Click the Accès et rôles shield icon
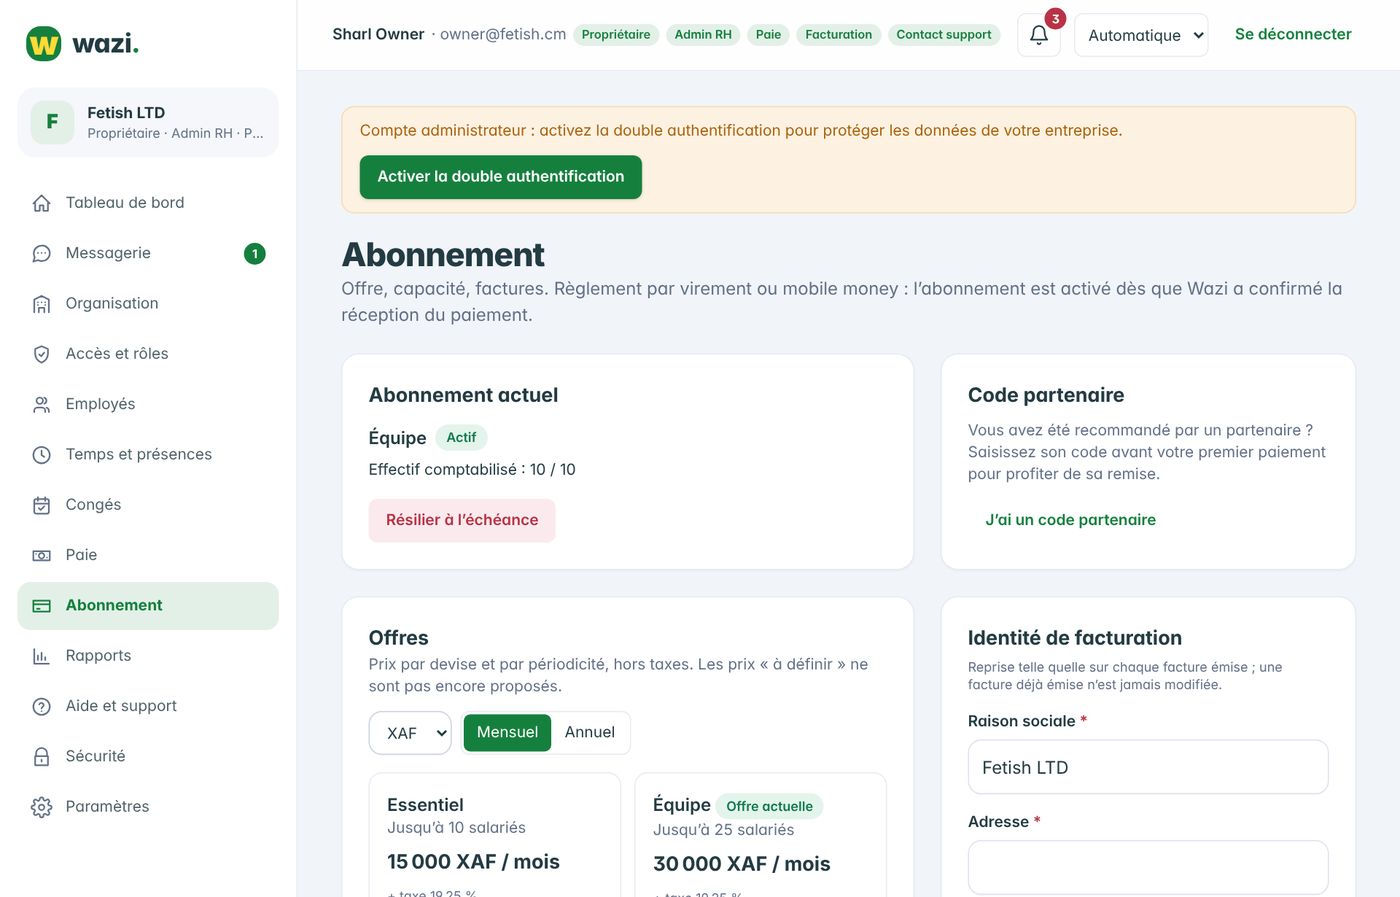The width and height of the screenshot is (1400, 897). click(x=41, y=354)
